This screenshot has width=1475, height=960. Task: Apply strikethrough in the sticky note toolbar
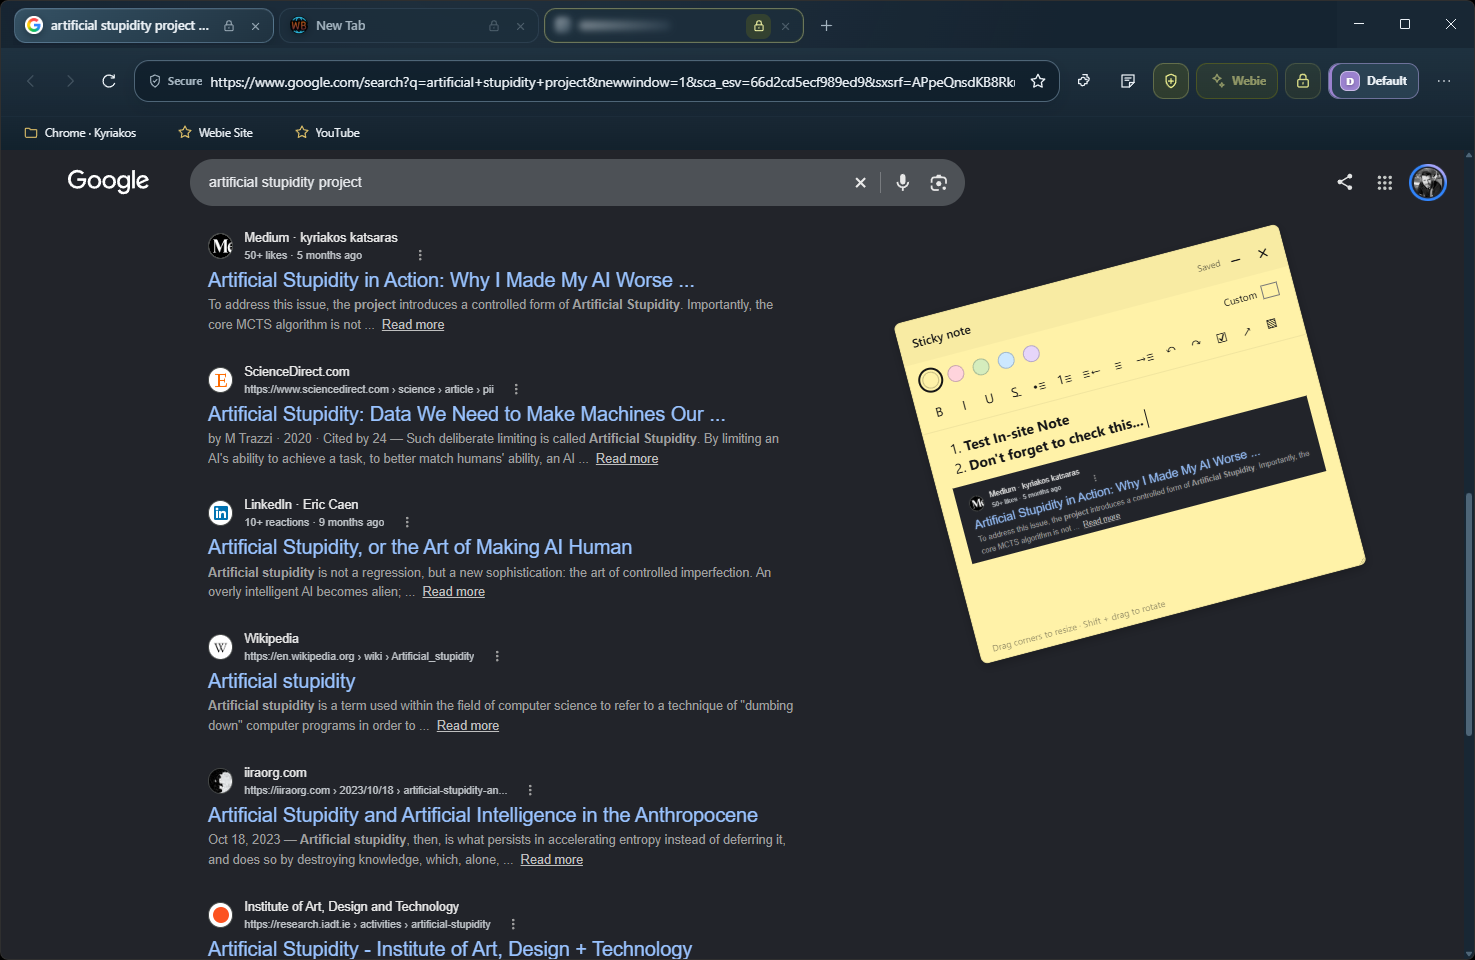(1015, 392)
